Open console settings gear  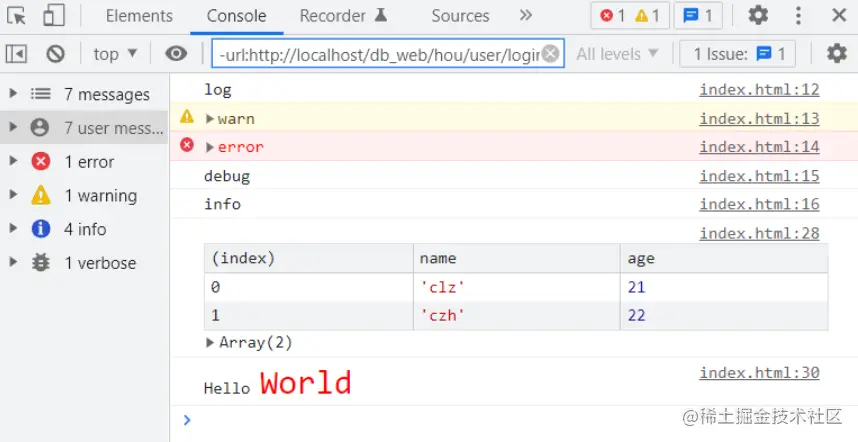[x=837, y=54]
